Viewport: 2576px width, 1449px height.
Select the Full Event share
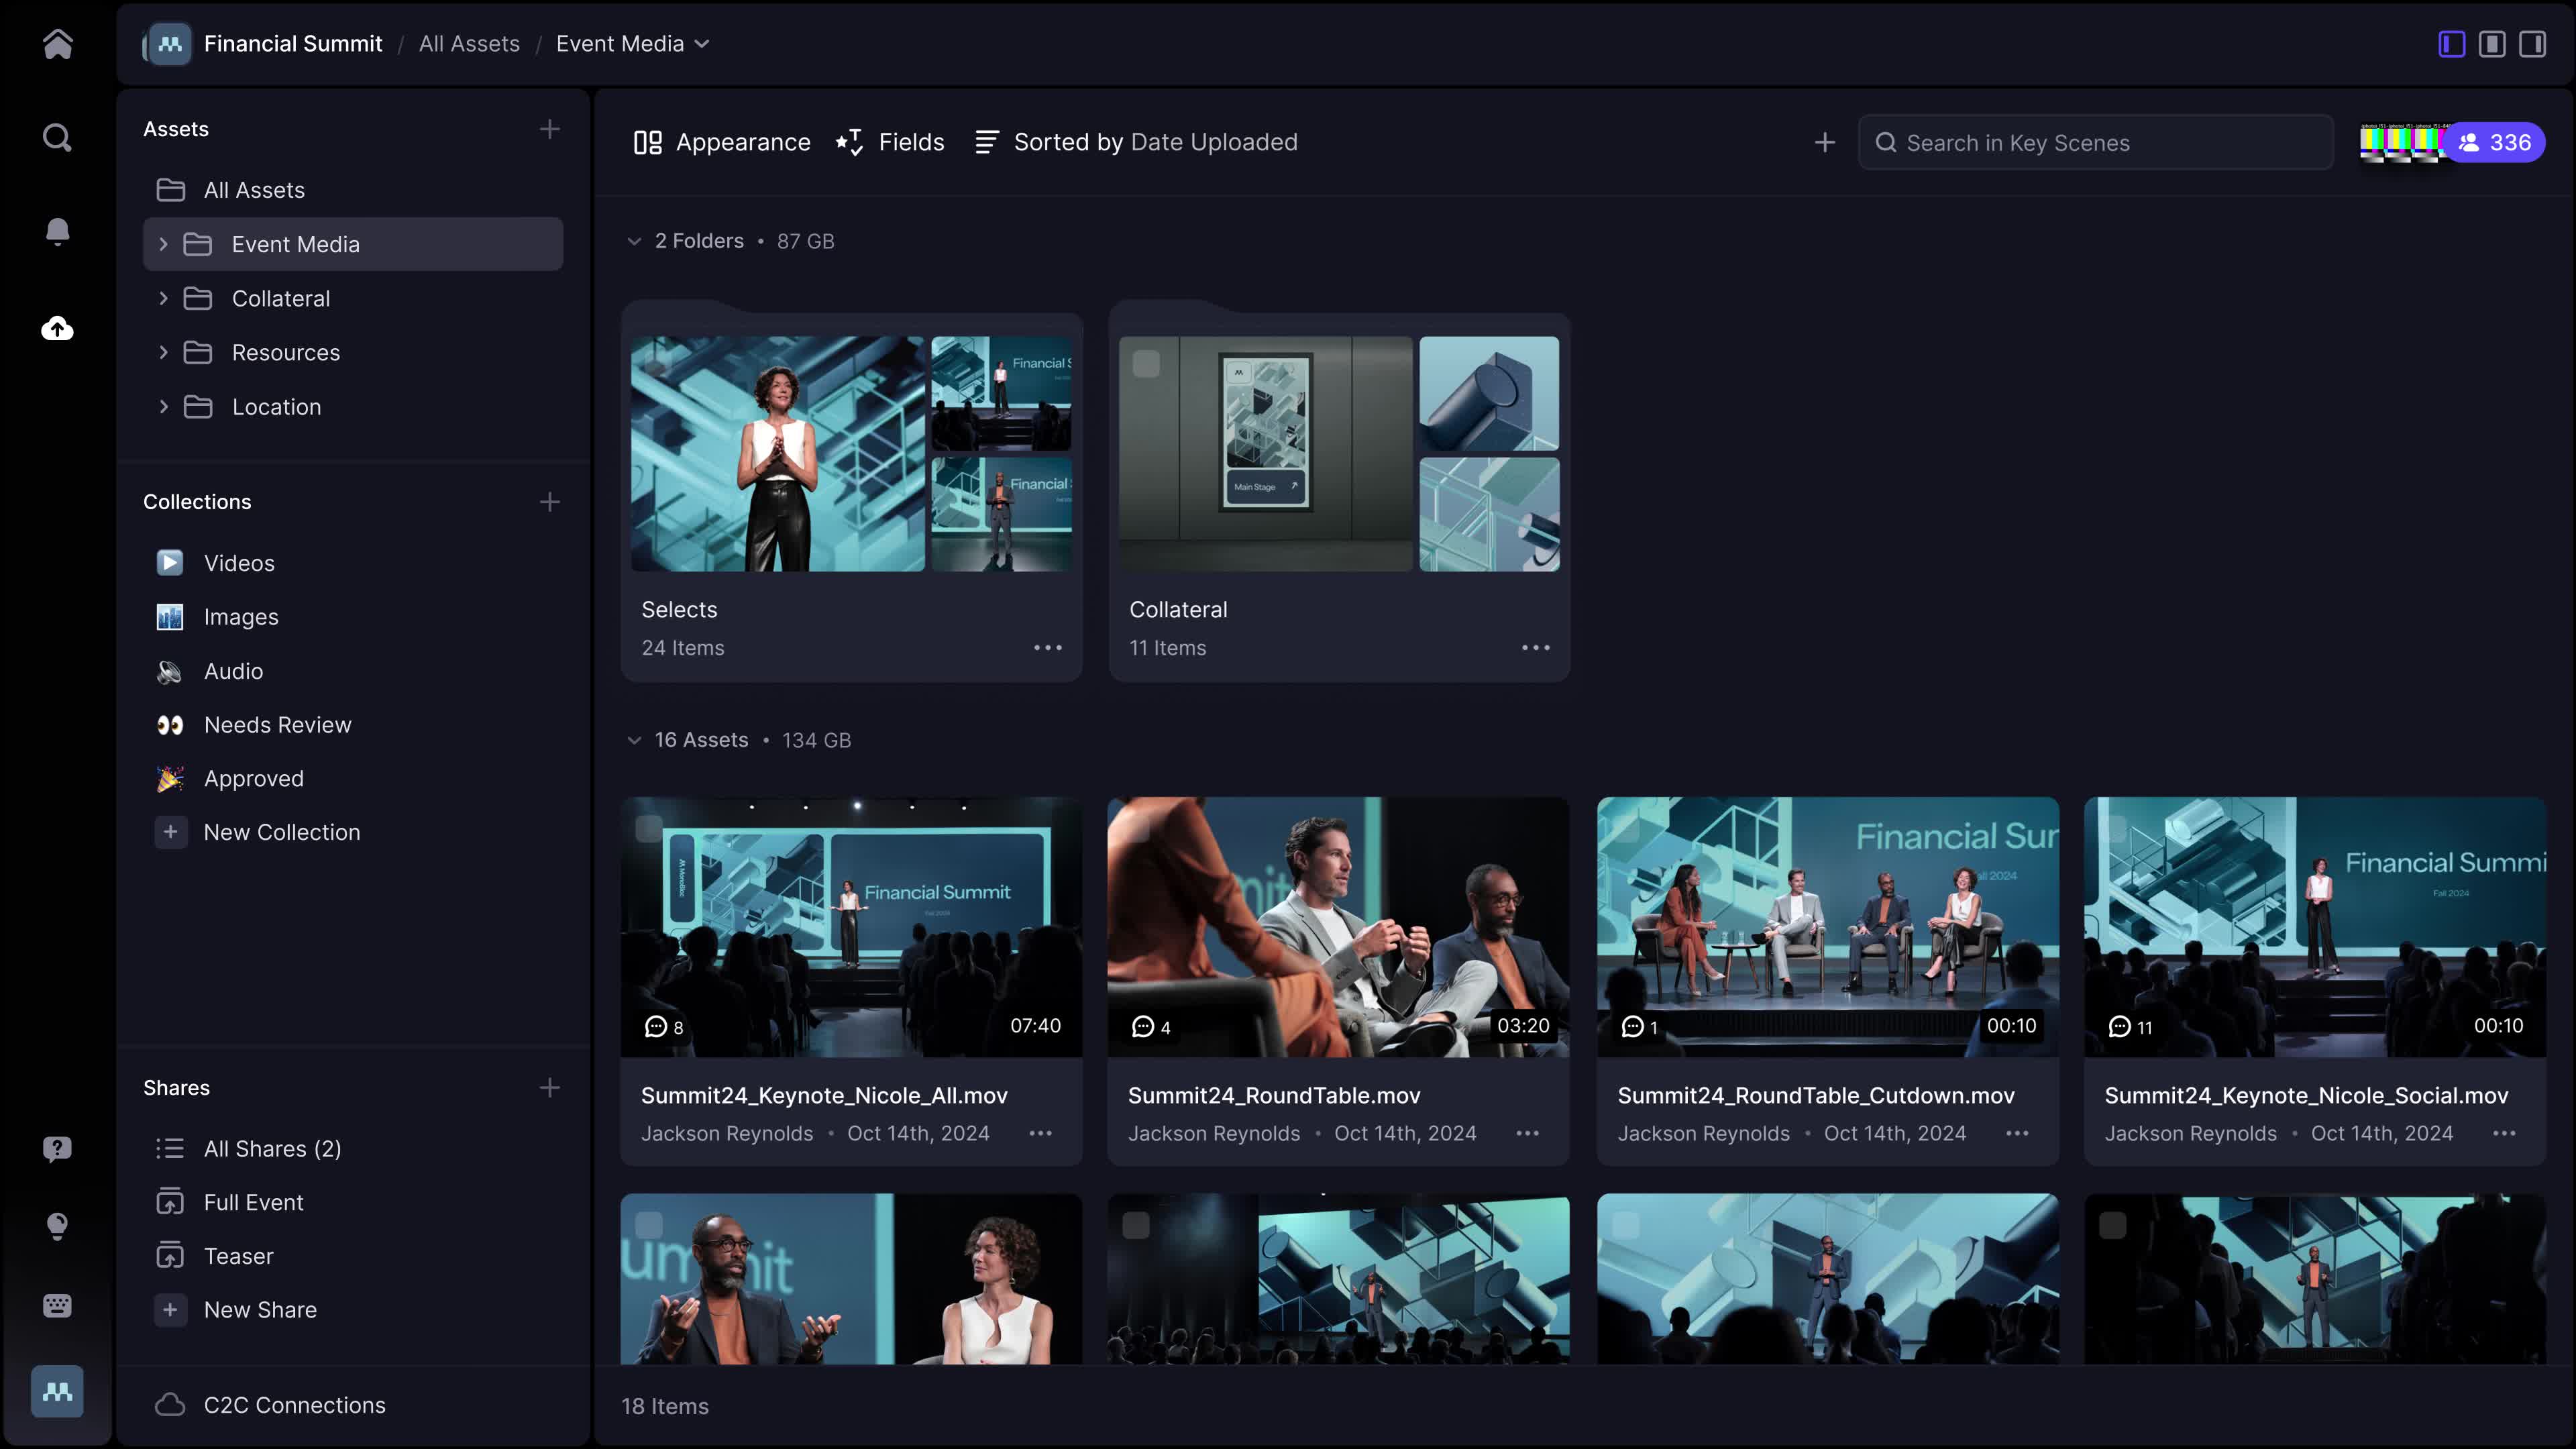(x=253, y=1202)
